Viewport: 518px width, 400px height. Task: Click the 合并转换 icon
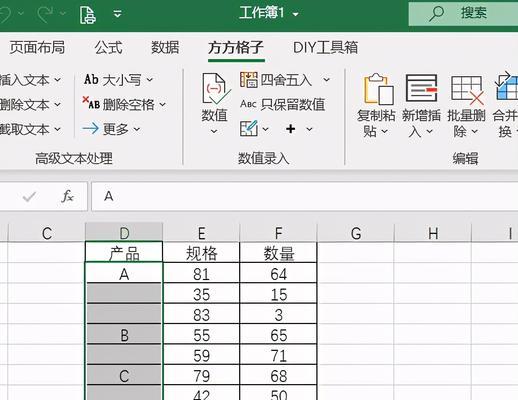pyautogui.click(x=507, y=86)
